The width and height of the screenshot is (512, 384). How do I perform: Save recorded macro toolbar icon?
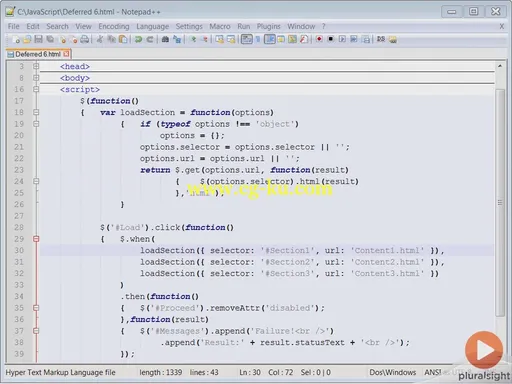366,39
